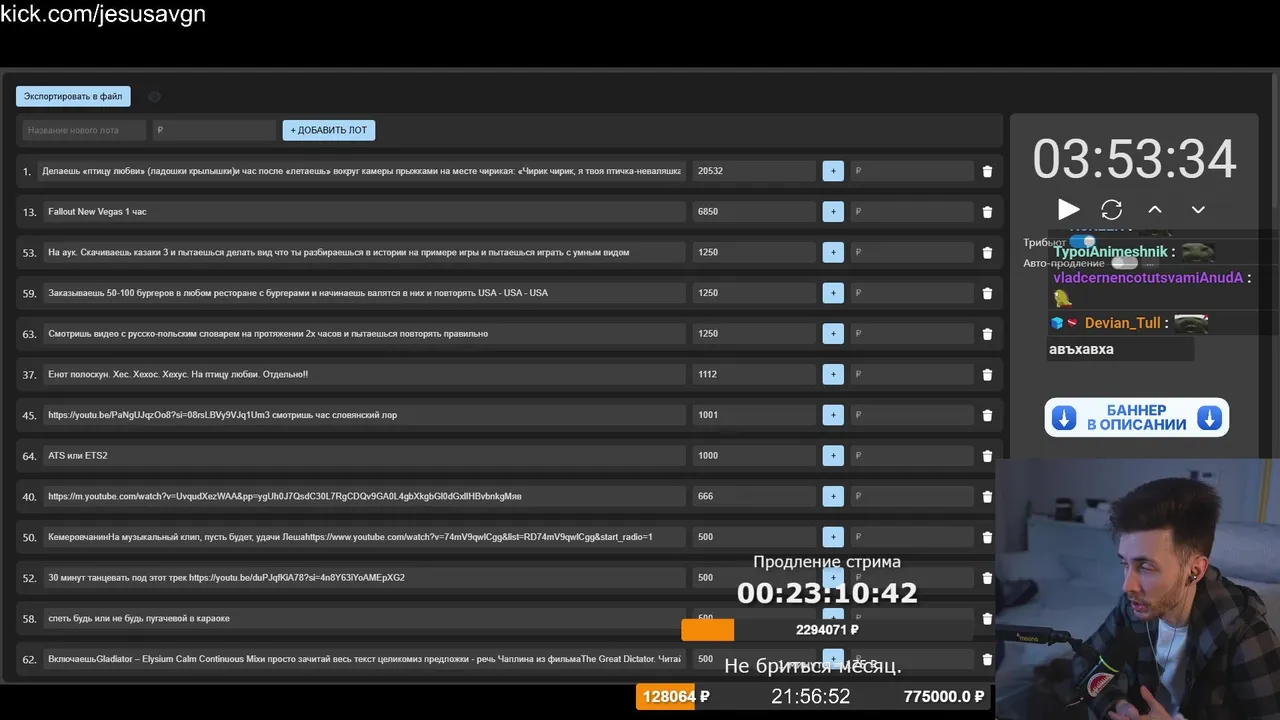The width and height of the screenshot is (1280, 720).
Task: Plus button on lot 52 row
Action: click(833, 578)
